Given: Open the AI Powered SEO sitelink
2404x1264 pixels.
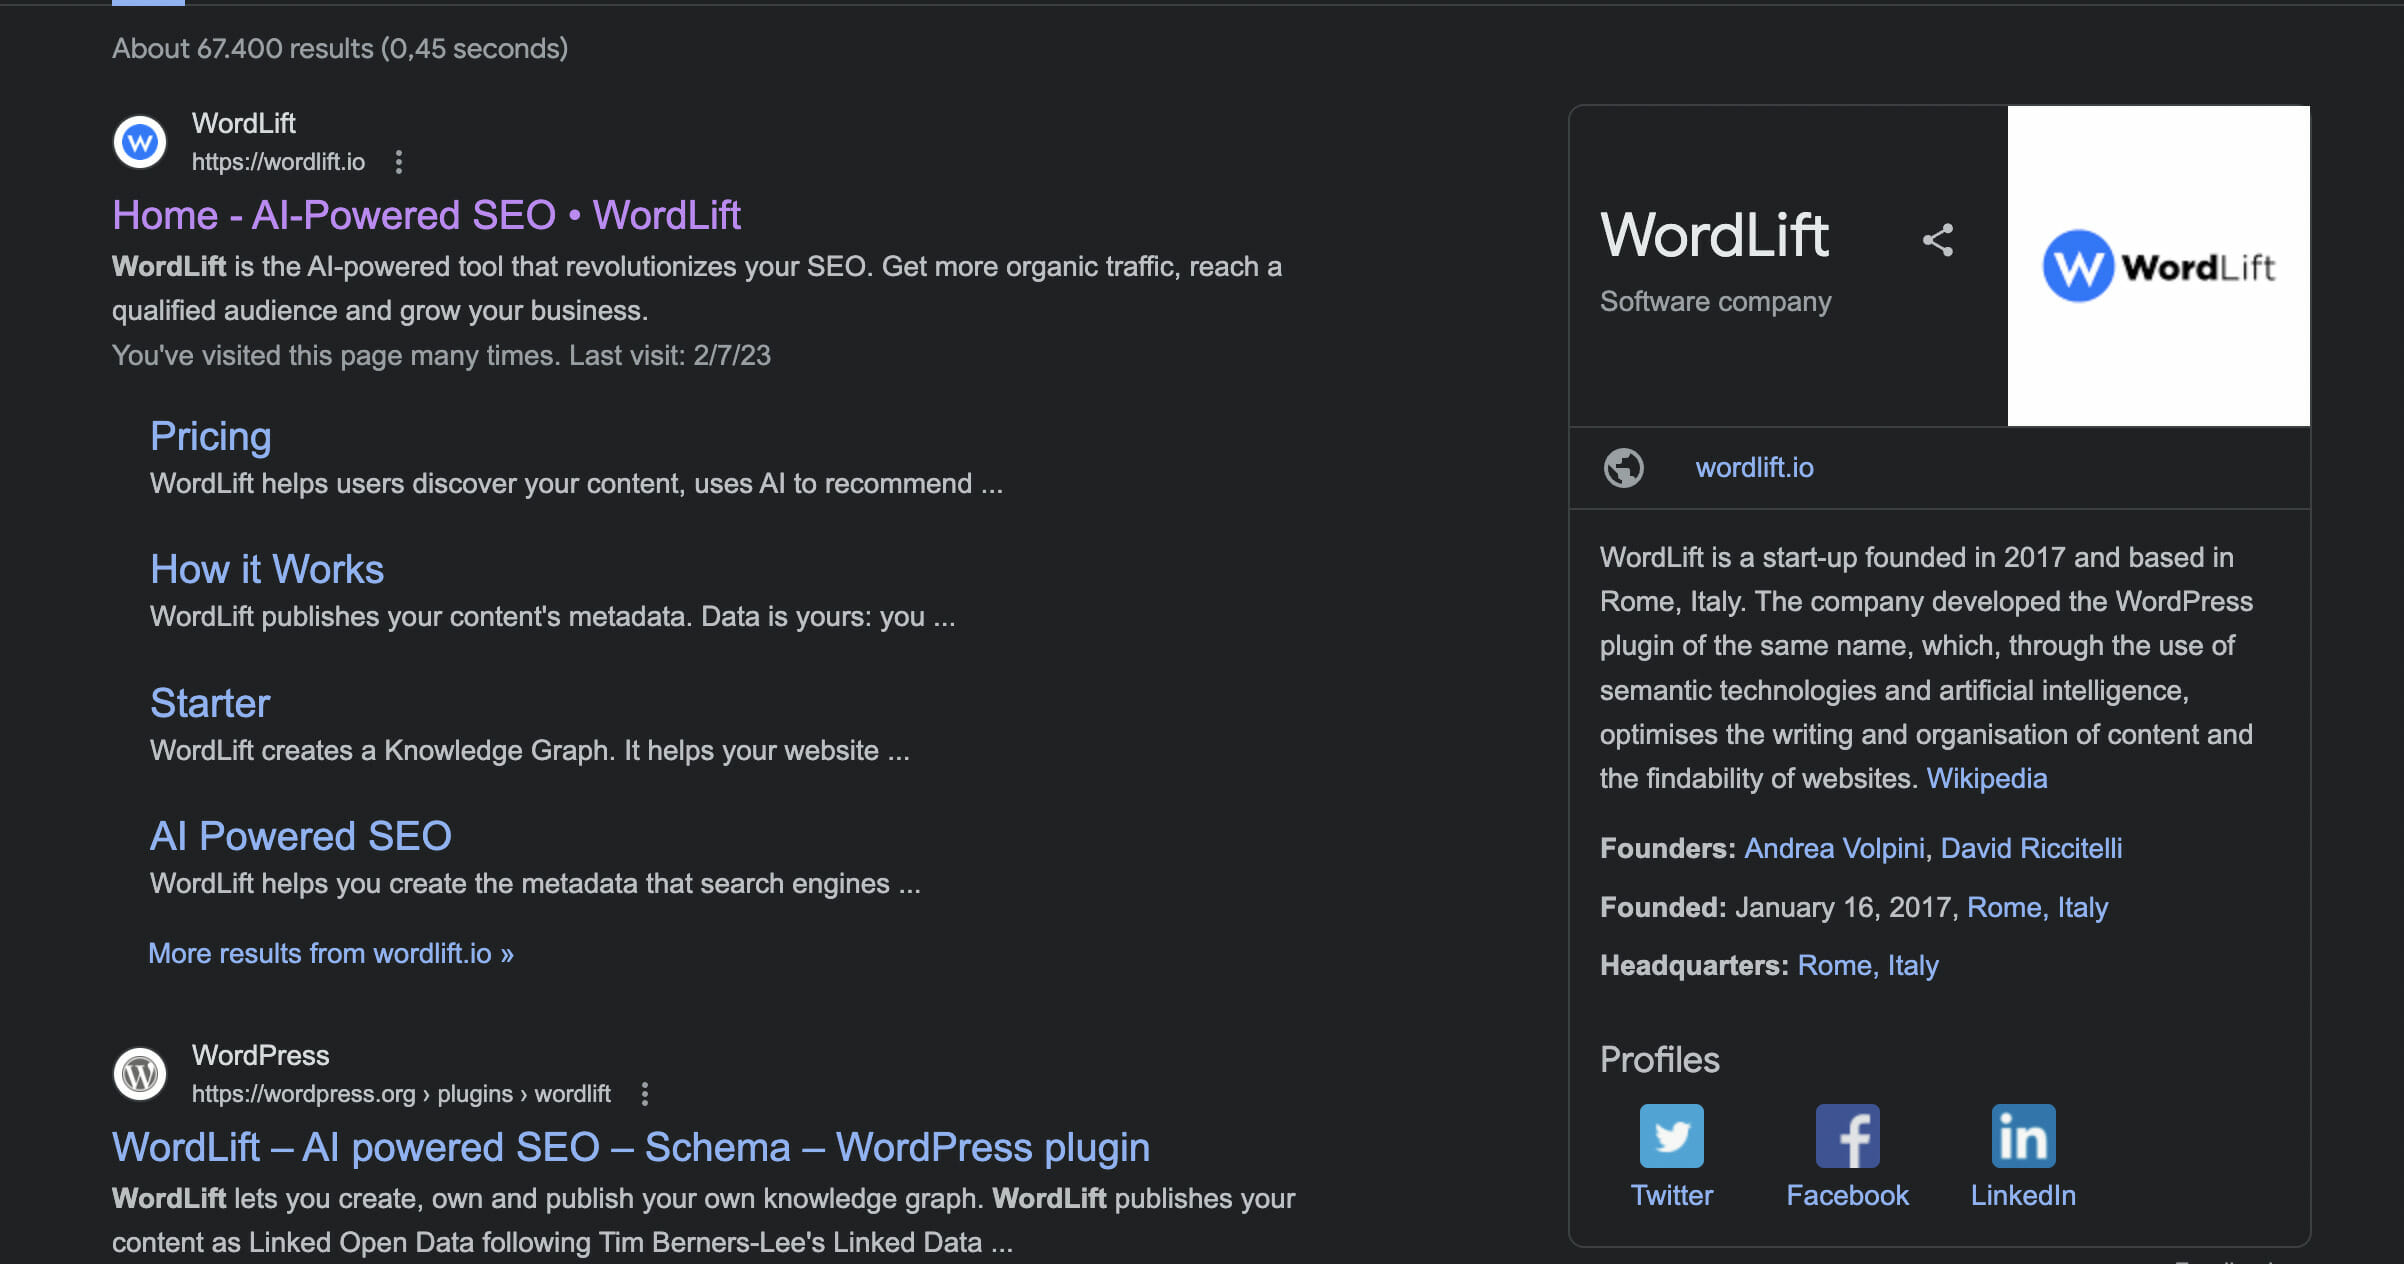Looking at the screenshot, I should tap(301, 836).
